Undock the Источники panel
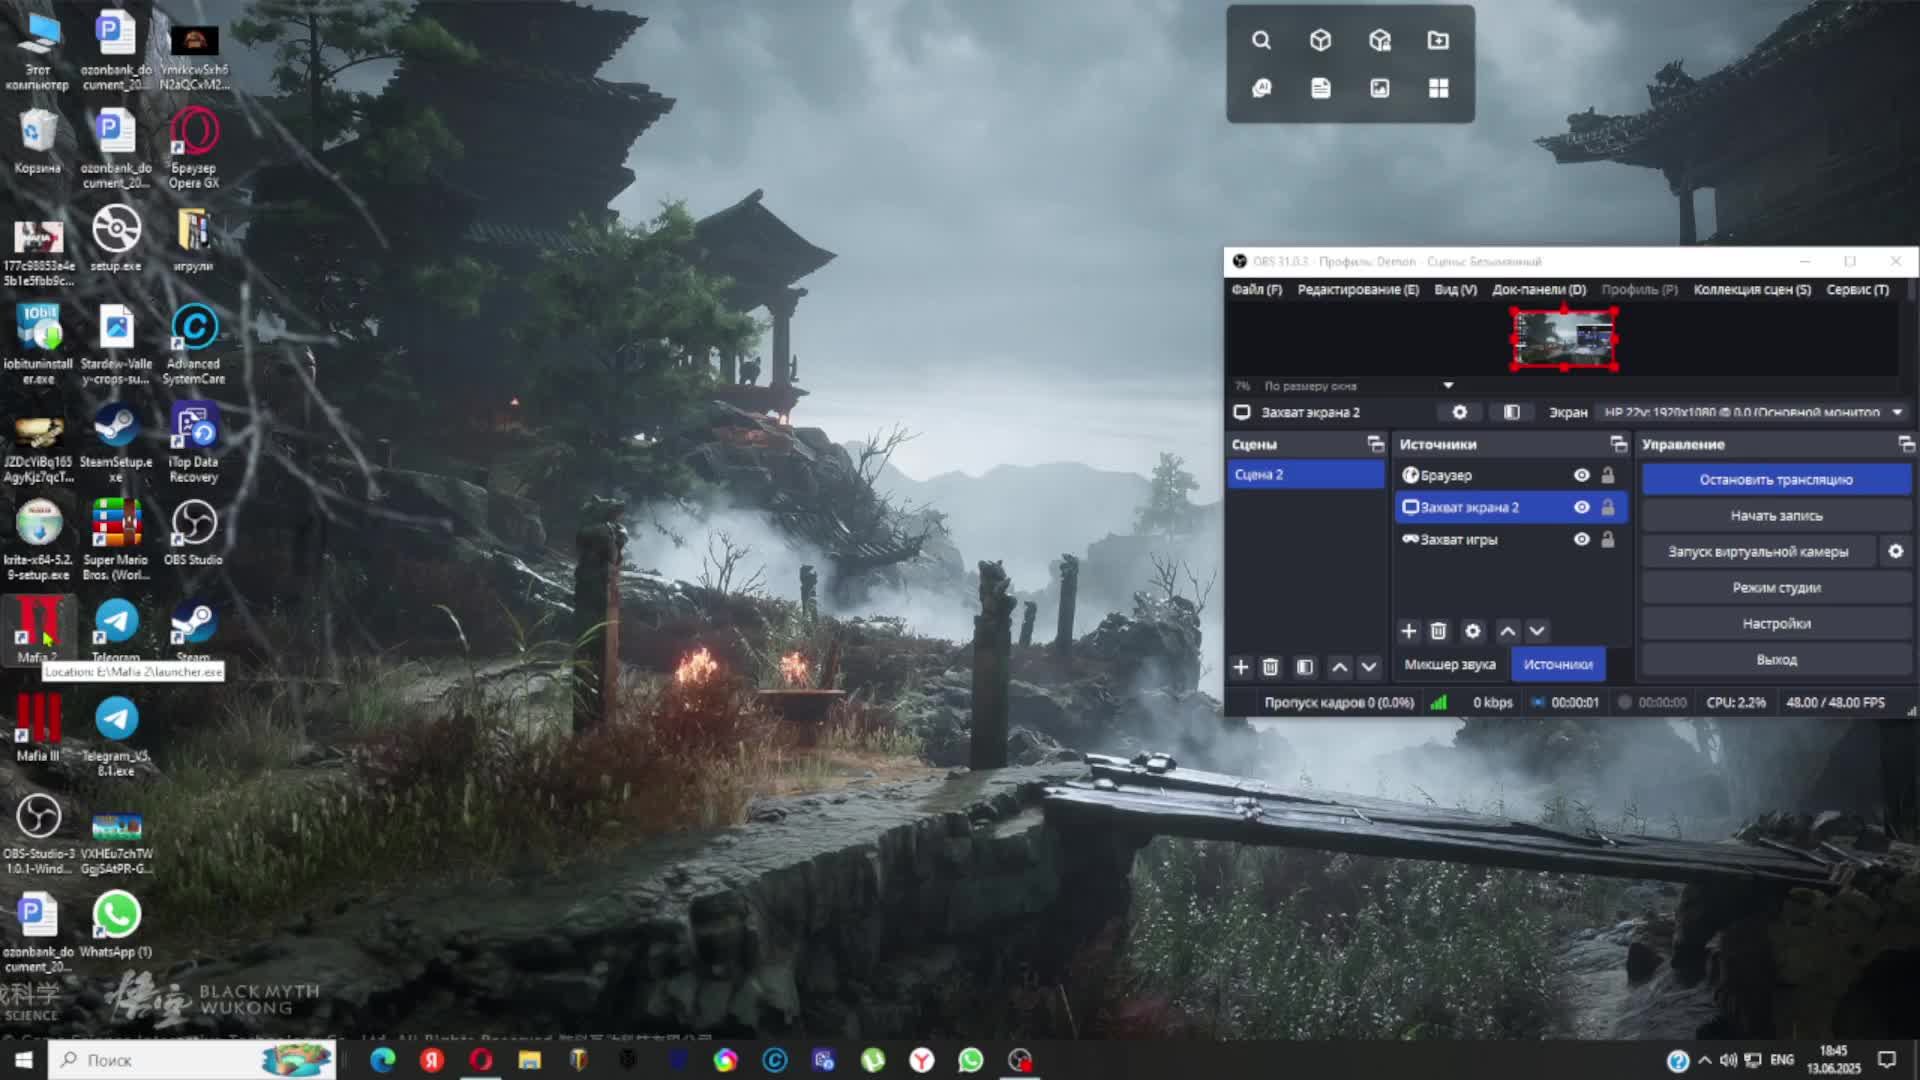Viewport: 1920px width, 1080px height. (x=1618, y=444)
